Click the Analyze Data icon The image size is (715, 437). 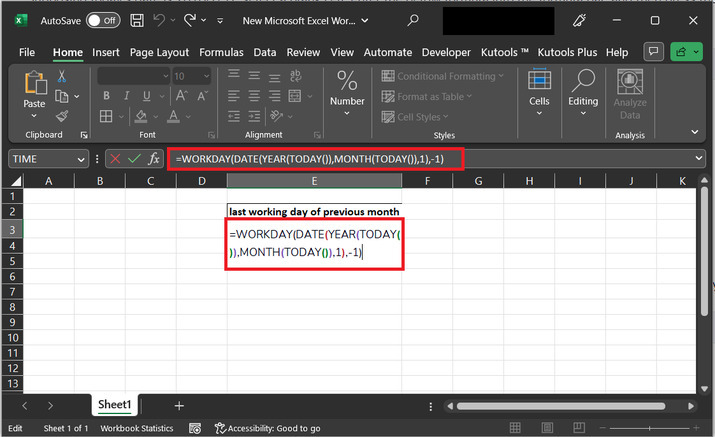[629, 84]
